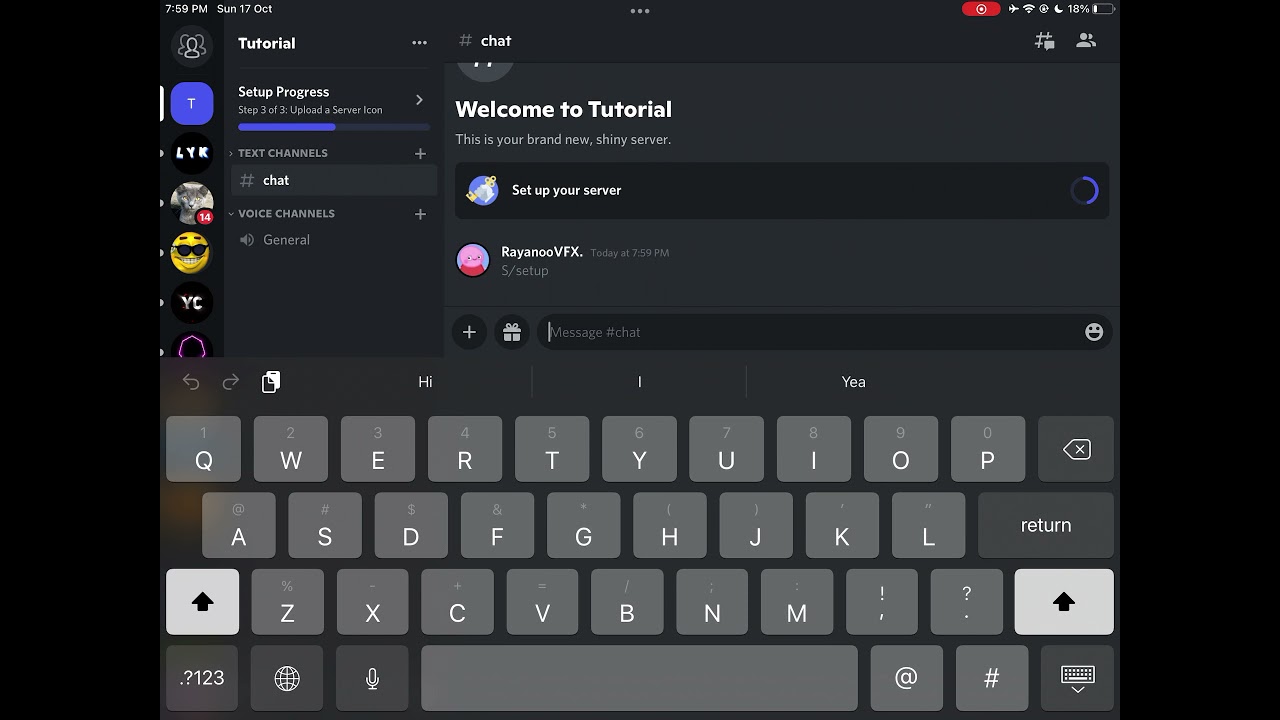This screenshot has width=1280, height=720.
Task: Open Tutorial server options three dots
Action: coord(419,43)
